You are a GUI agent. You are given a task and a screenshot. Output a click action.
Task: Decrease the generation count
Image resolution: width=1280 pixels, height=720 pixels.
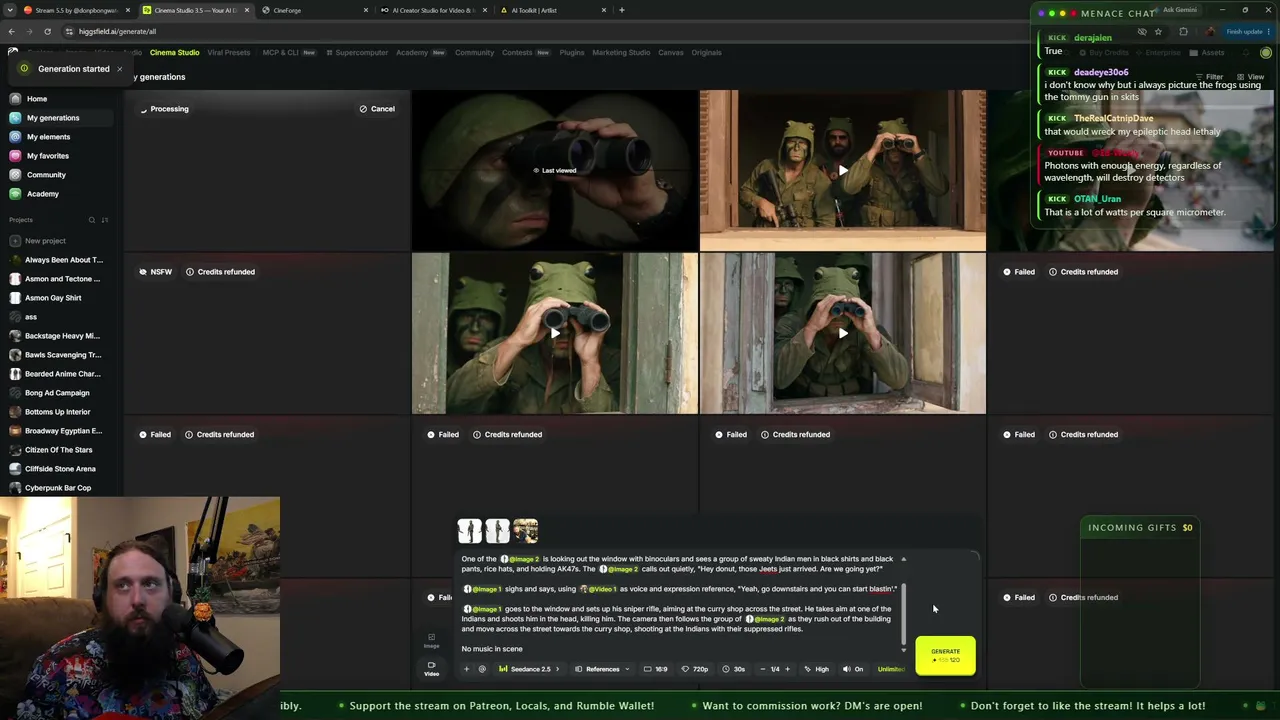(763, 669)
